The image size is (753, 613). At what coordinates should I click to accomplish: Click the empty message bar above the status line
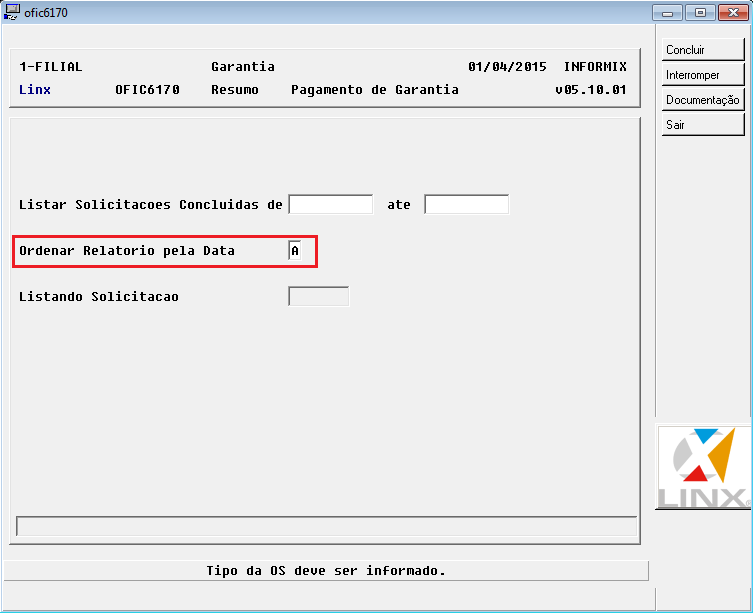click(x=326, y=526)
